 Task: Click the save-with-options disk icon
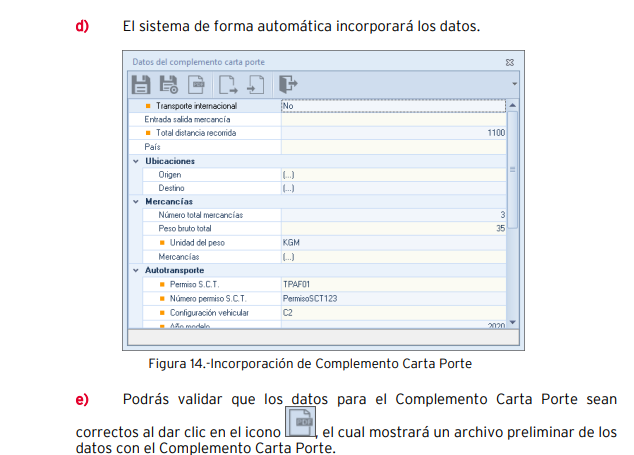click(169, 83)
